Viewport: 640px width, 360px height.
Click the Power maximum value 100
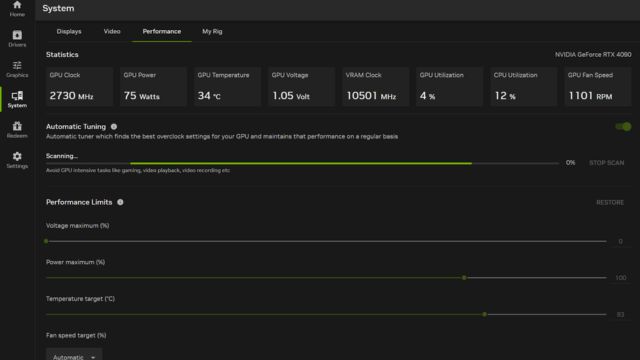(620, 278)
